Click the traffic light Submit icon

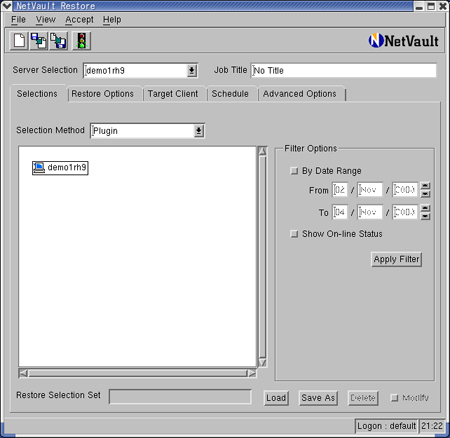(x=81, y=41)
